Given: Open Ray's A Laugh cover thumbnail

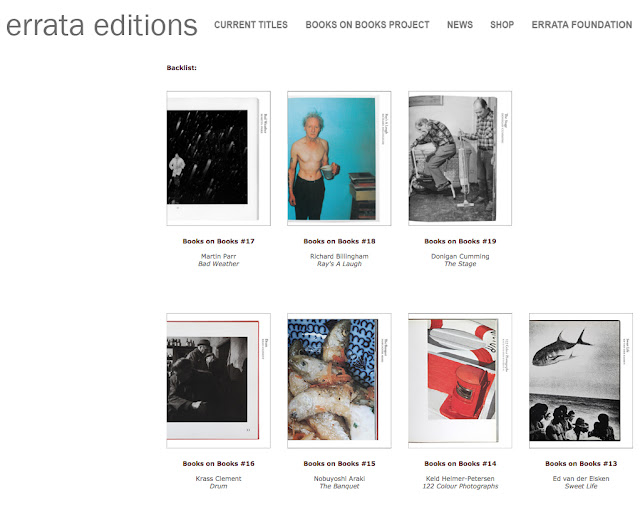Looking at the screenshot, I should coord(339,158).
